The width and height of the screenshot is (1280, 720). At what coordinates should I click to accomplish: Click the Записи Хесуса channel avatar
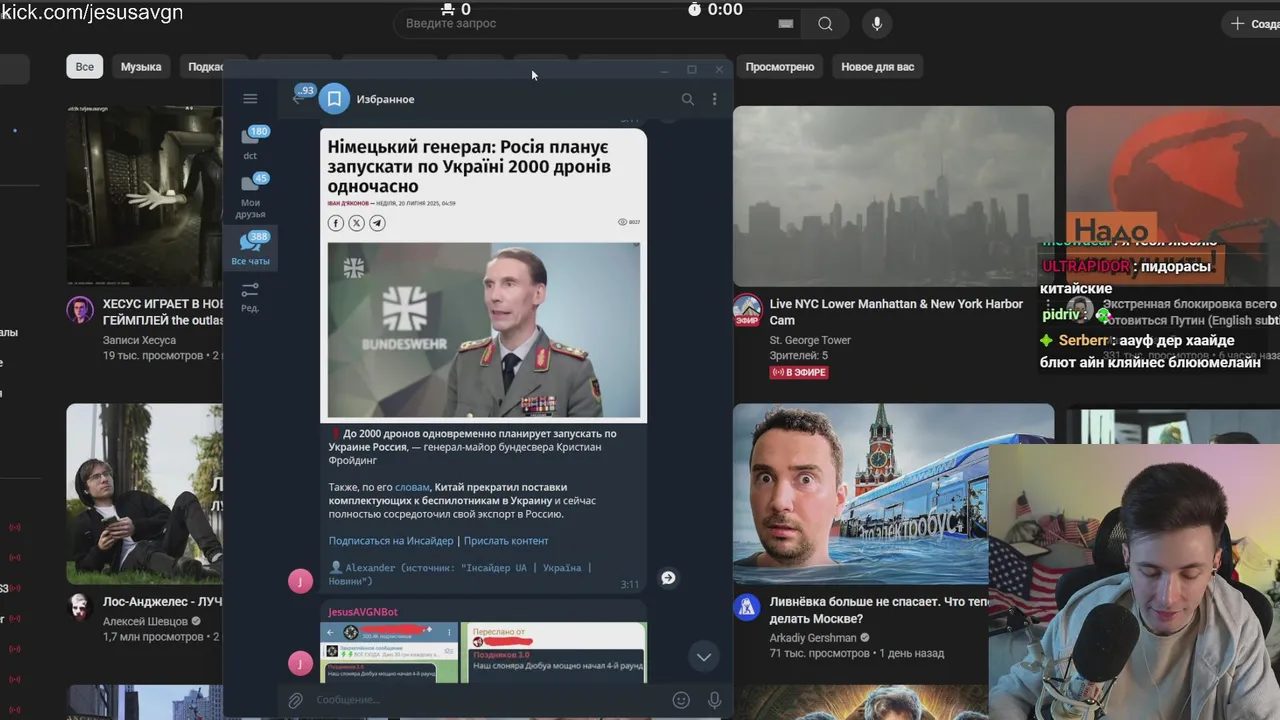80,309
